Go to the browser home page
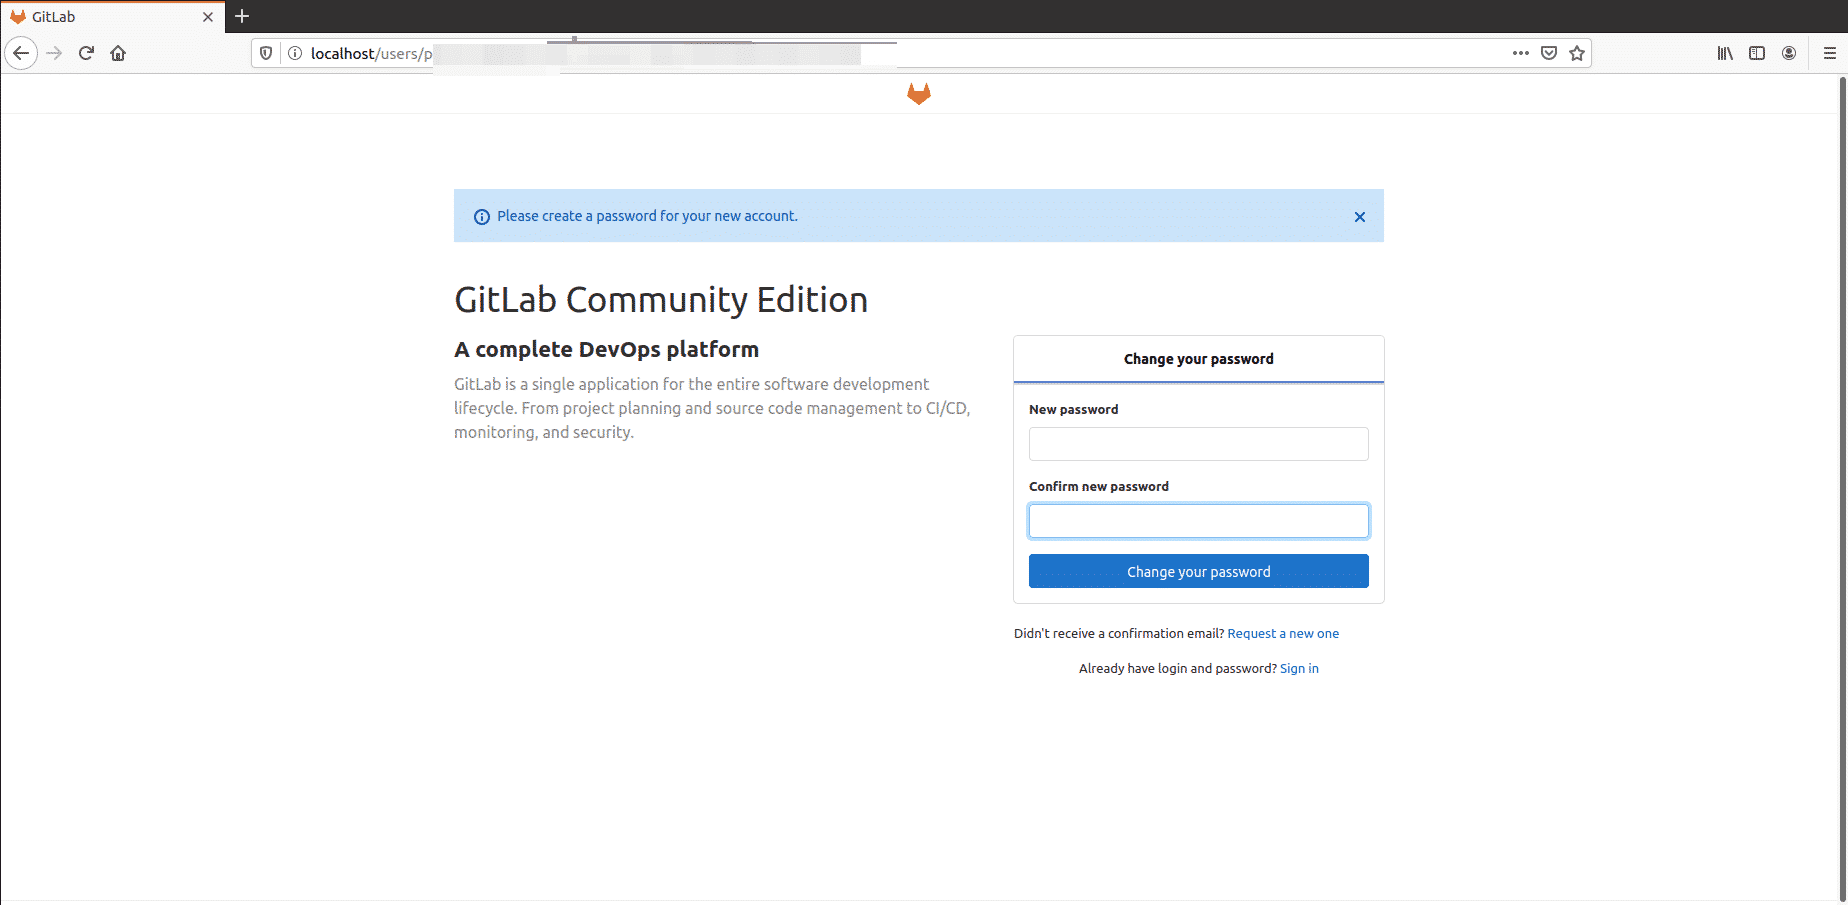The height and width of the screenshot is (905, 1848). click(x=118, y=53)
